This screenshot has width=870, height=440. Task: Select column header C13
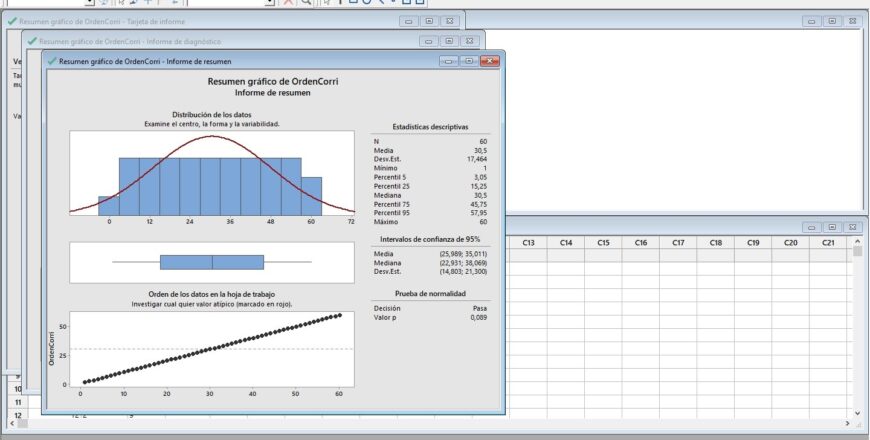tap(528, 242)
